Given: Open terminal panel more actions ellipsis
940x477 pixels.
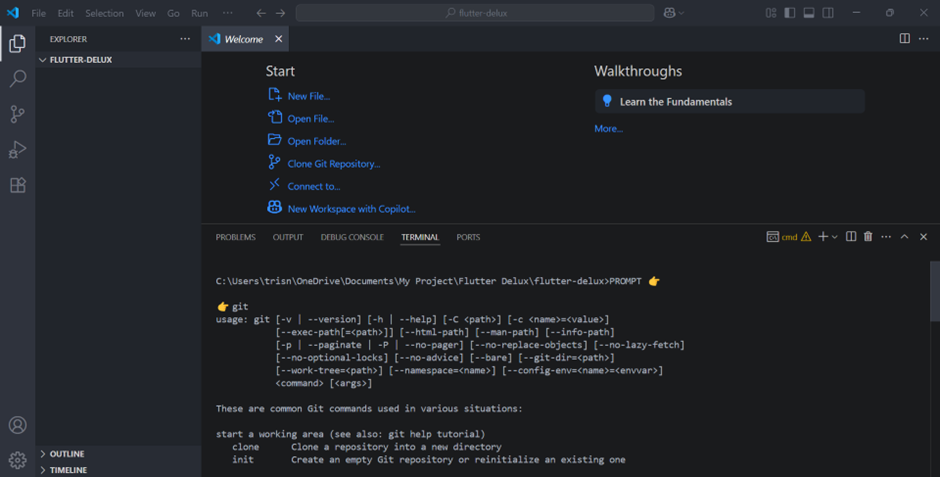Looking at the screenshot, I should click(886, 237).
